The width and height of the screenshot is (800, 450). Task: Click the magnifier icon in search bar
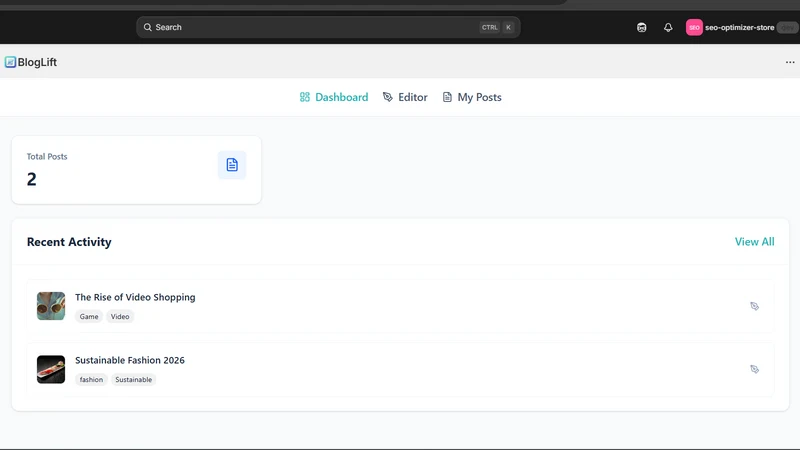(147, 28)
